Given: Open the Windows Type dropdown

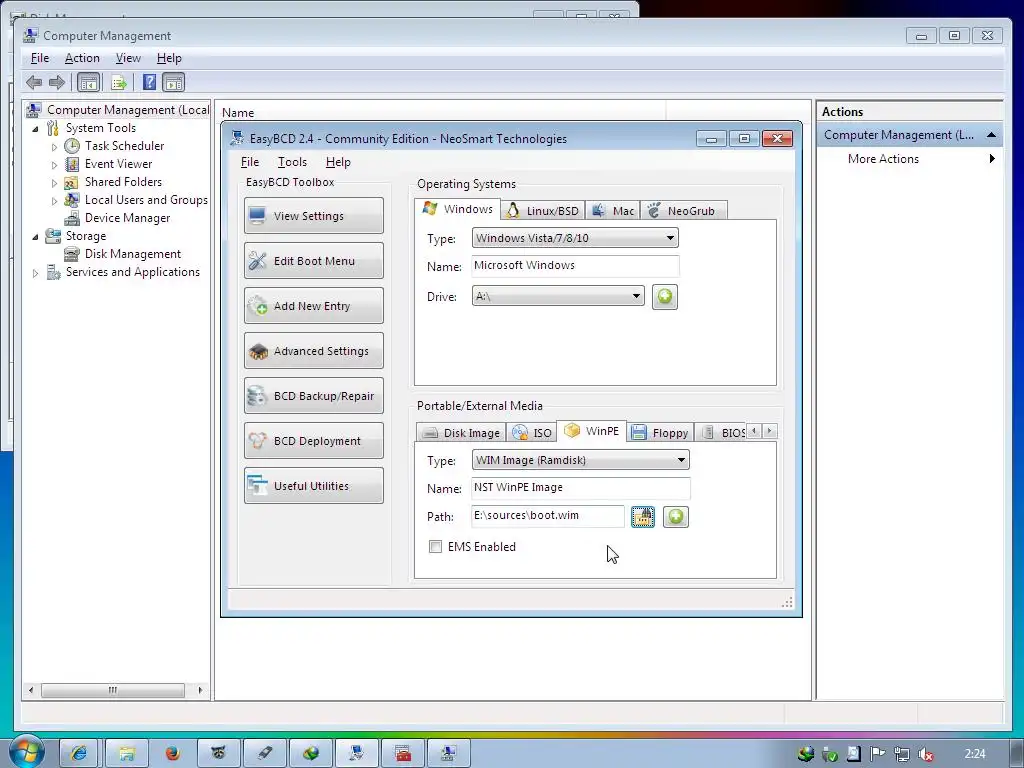Looking at the screenshot, I should point(575,238).
